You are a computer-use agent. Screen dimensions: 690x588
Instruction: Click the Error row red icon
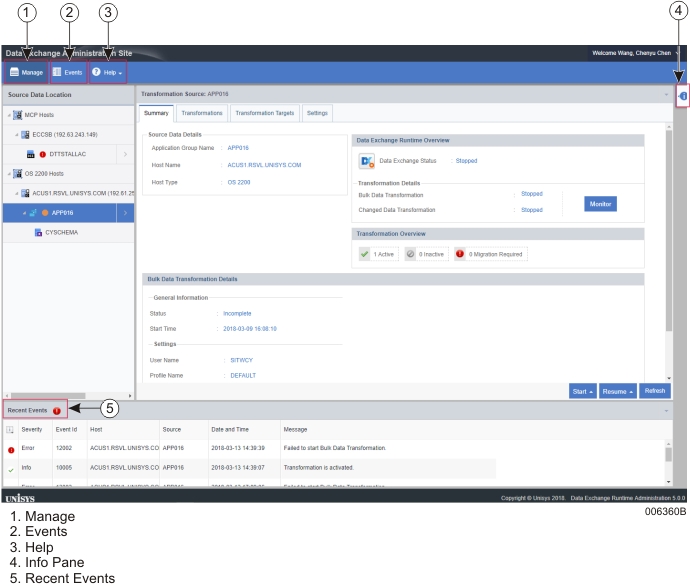coord(11,450)
